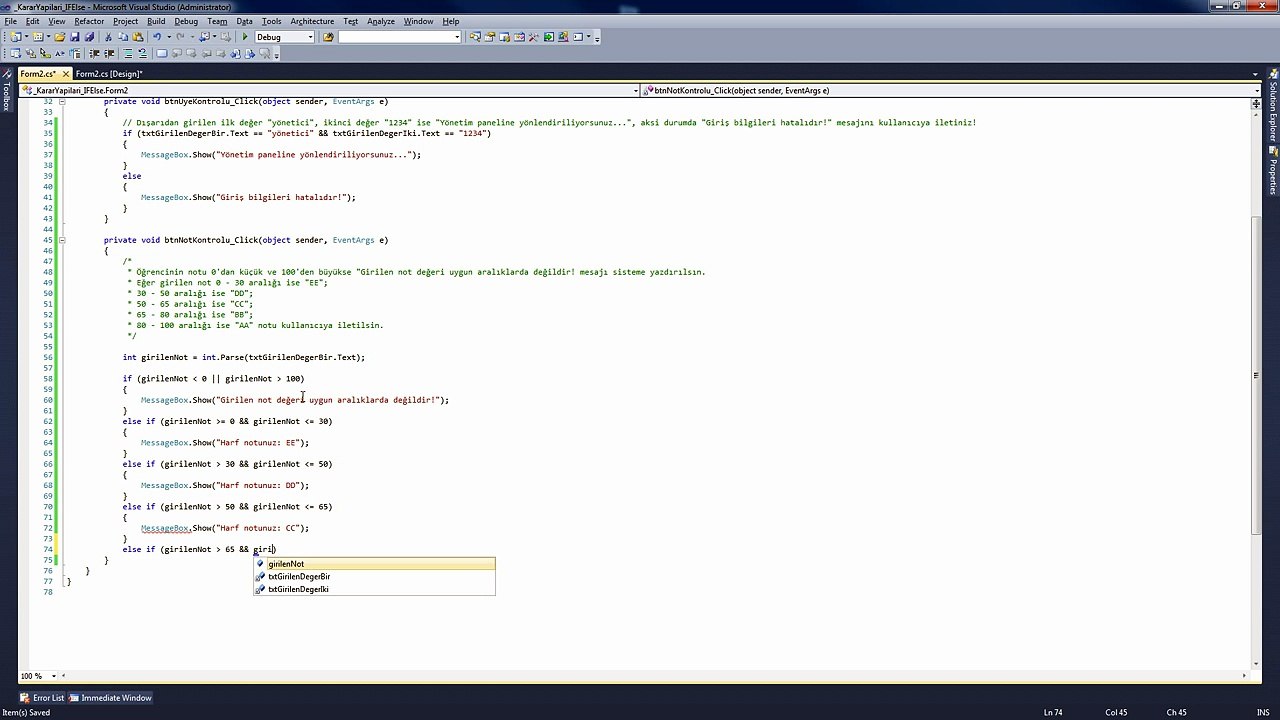
Task: Click the Add New Item icon
Action: coord(38,37)
